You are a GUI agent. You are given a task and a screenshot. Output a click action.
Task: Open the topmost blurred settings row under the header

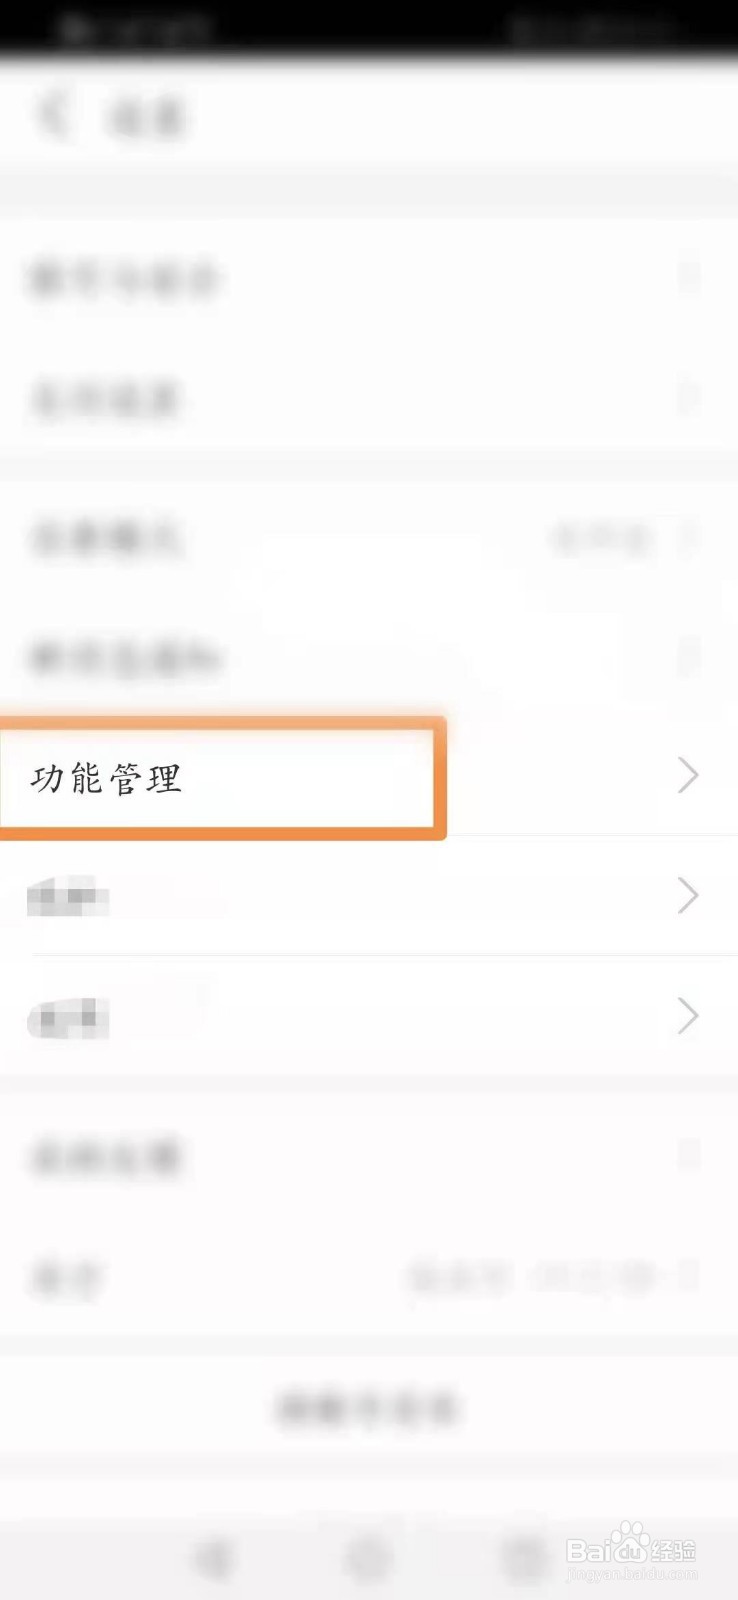[369, 279]
